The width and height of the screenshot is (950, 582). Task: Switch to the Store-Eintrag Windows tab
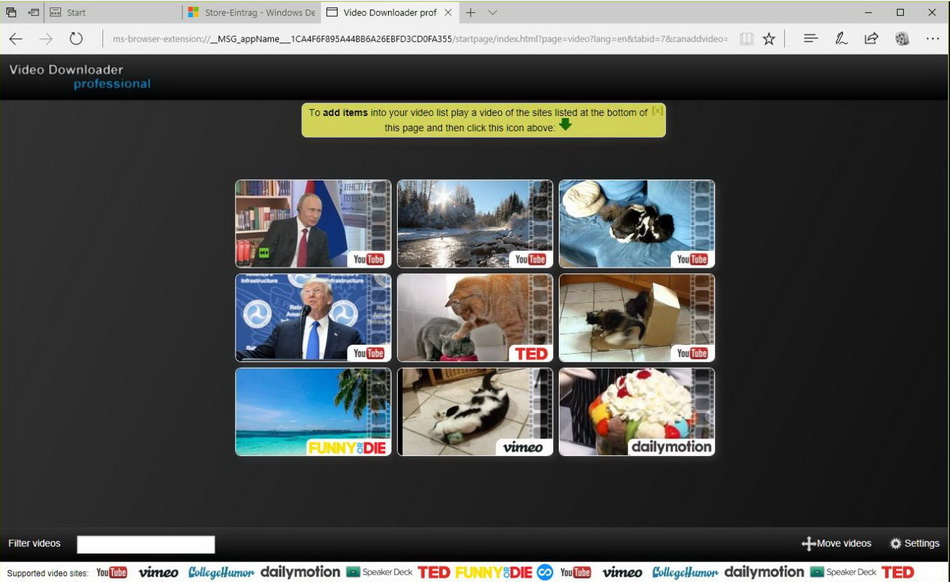click(250, 12)
